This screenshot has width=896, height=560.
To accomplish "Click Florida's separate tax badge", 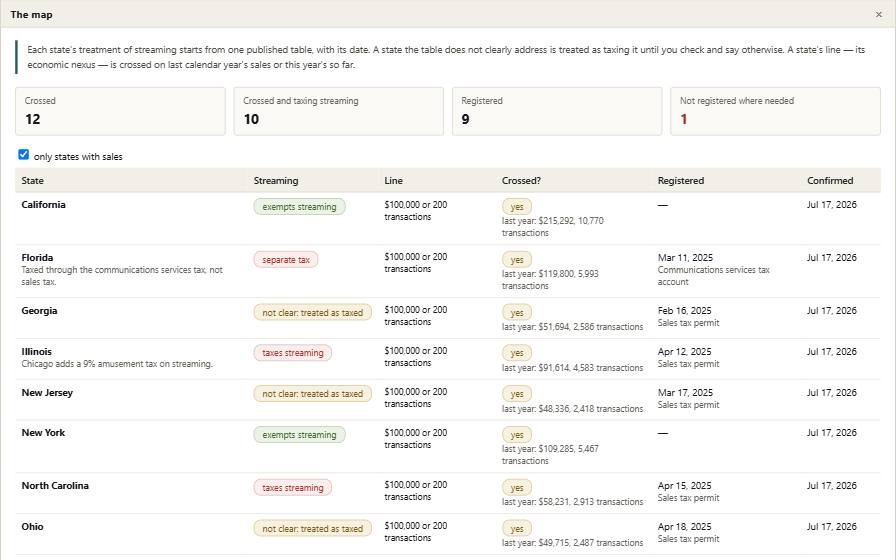I will (286, 259).
